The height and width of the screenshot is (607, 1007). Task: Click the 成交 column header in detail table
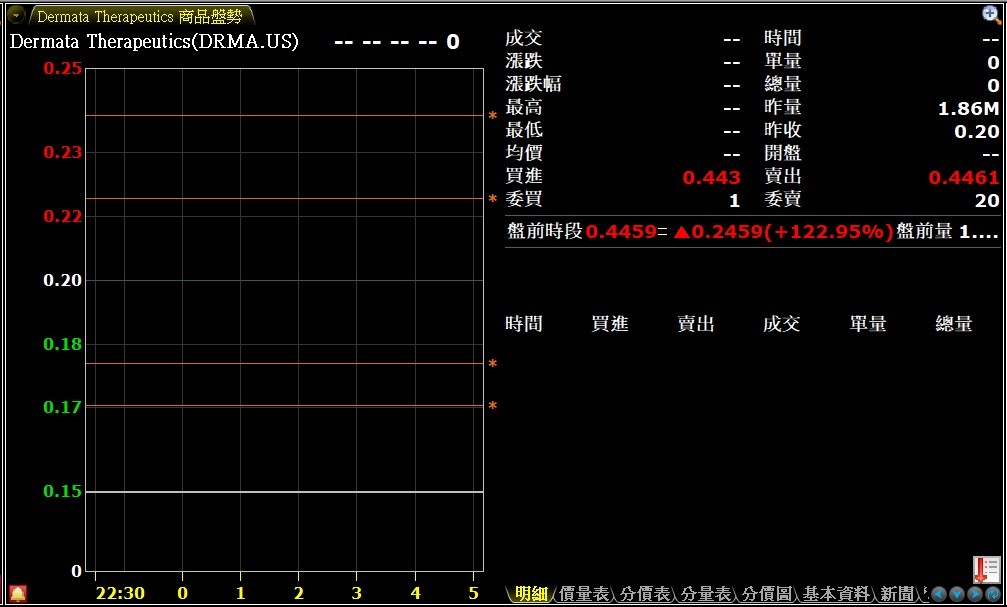click(782, 324)
